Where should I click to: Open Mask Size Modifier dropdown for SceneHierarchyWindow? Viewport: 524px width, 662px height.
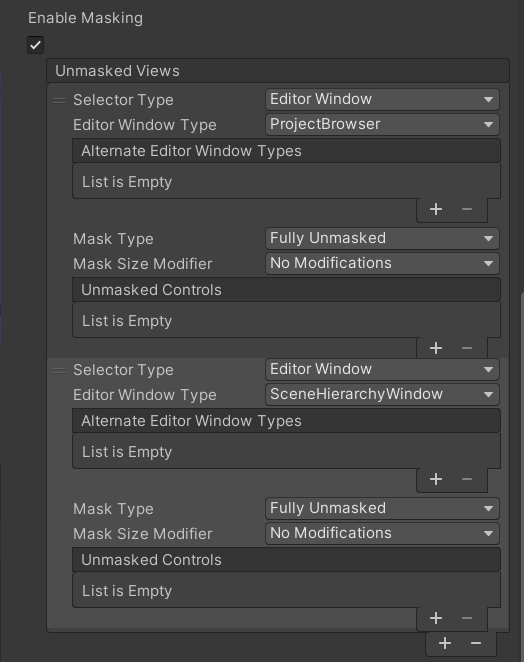pyautogui.click(x=382, y=533)
